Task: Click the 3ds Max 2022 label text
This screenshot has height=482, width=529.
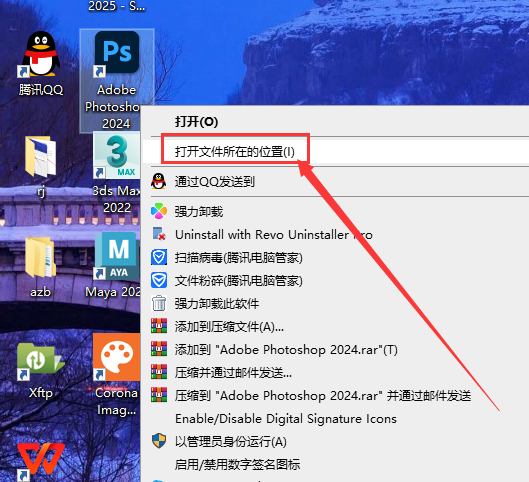Action: click(116, 199)
